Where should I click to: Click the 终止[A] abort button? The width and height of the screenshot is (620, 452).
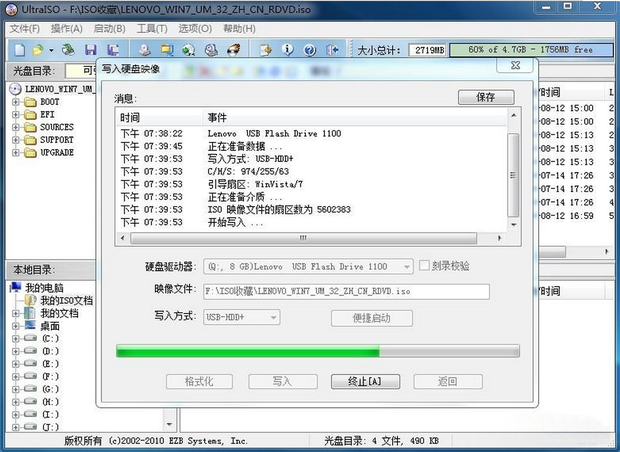365,382
